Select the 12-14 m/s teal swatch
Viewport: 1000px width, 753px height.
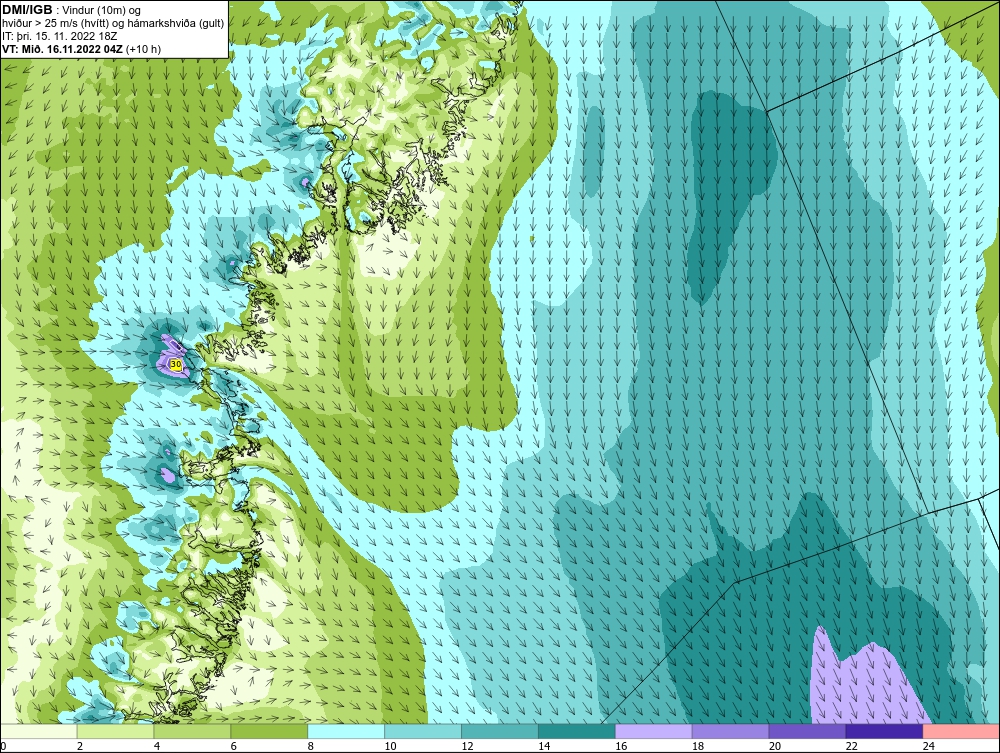tap(500, 731)
